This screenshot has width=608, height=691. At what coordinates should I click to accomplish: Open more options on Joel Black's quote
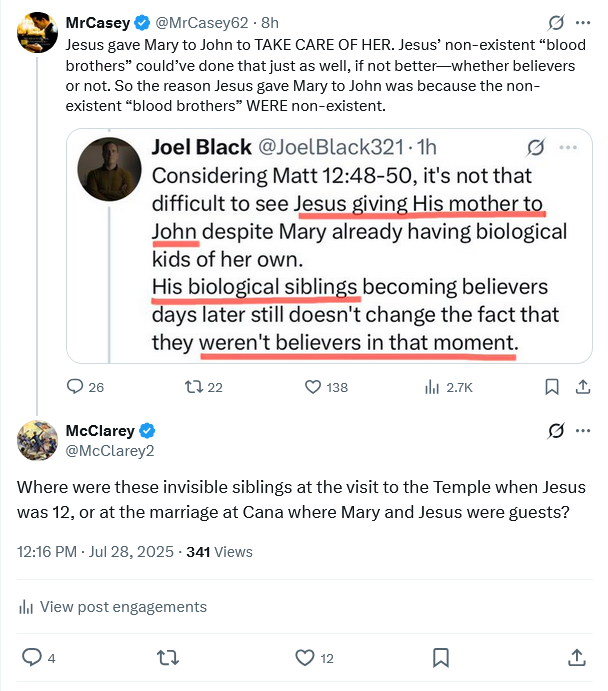tap(566, 147)
